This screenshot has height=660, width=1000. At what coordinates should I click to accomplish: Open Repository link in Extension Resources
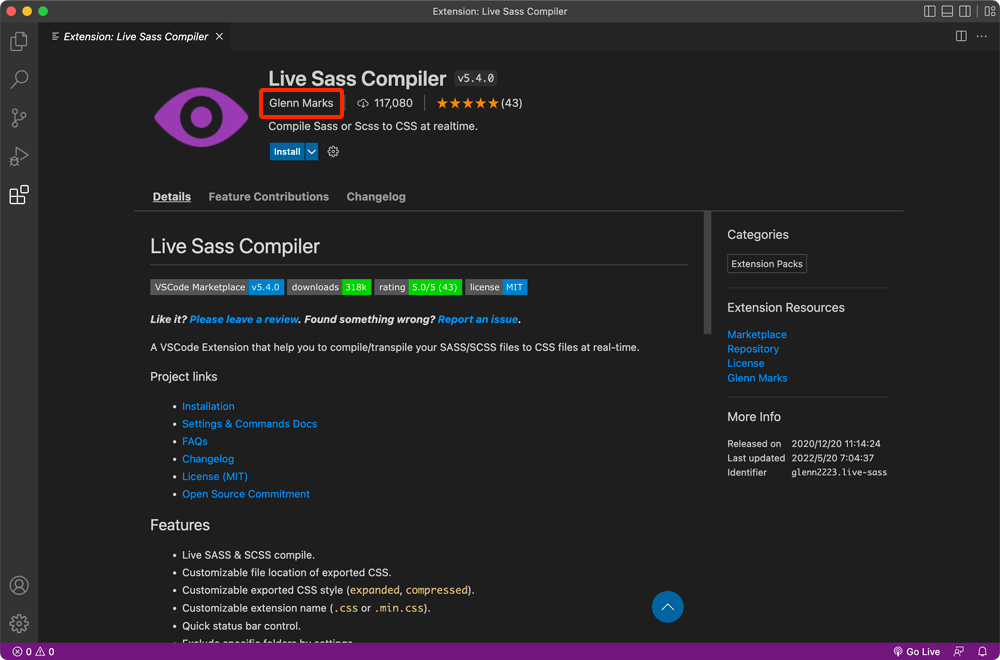click(x=753, y=349)
